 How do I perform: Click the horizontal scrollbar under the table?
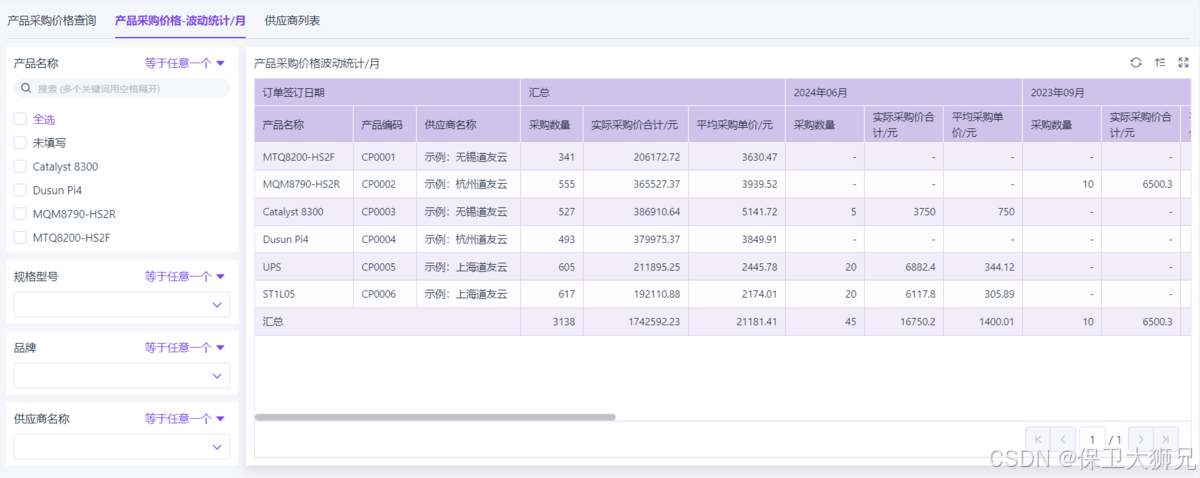click(435, 417)
